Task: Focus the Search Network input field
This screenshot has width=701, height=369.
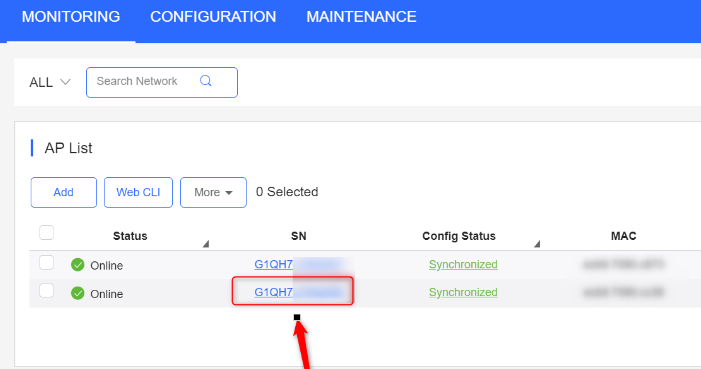Action: click(161, 82)
